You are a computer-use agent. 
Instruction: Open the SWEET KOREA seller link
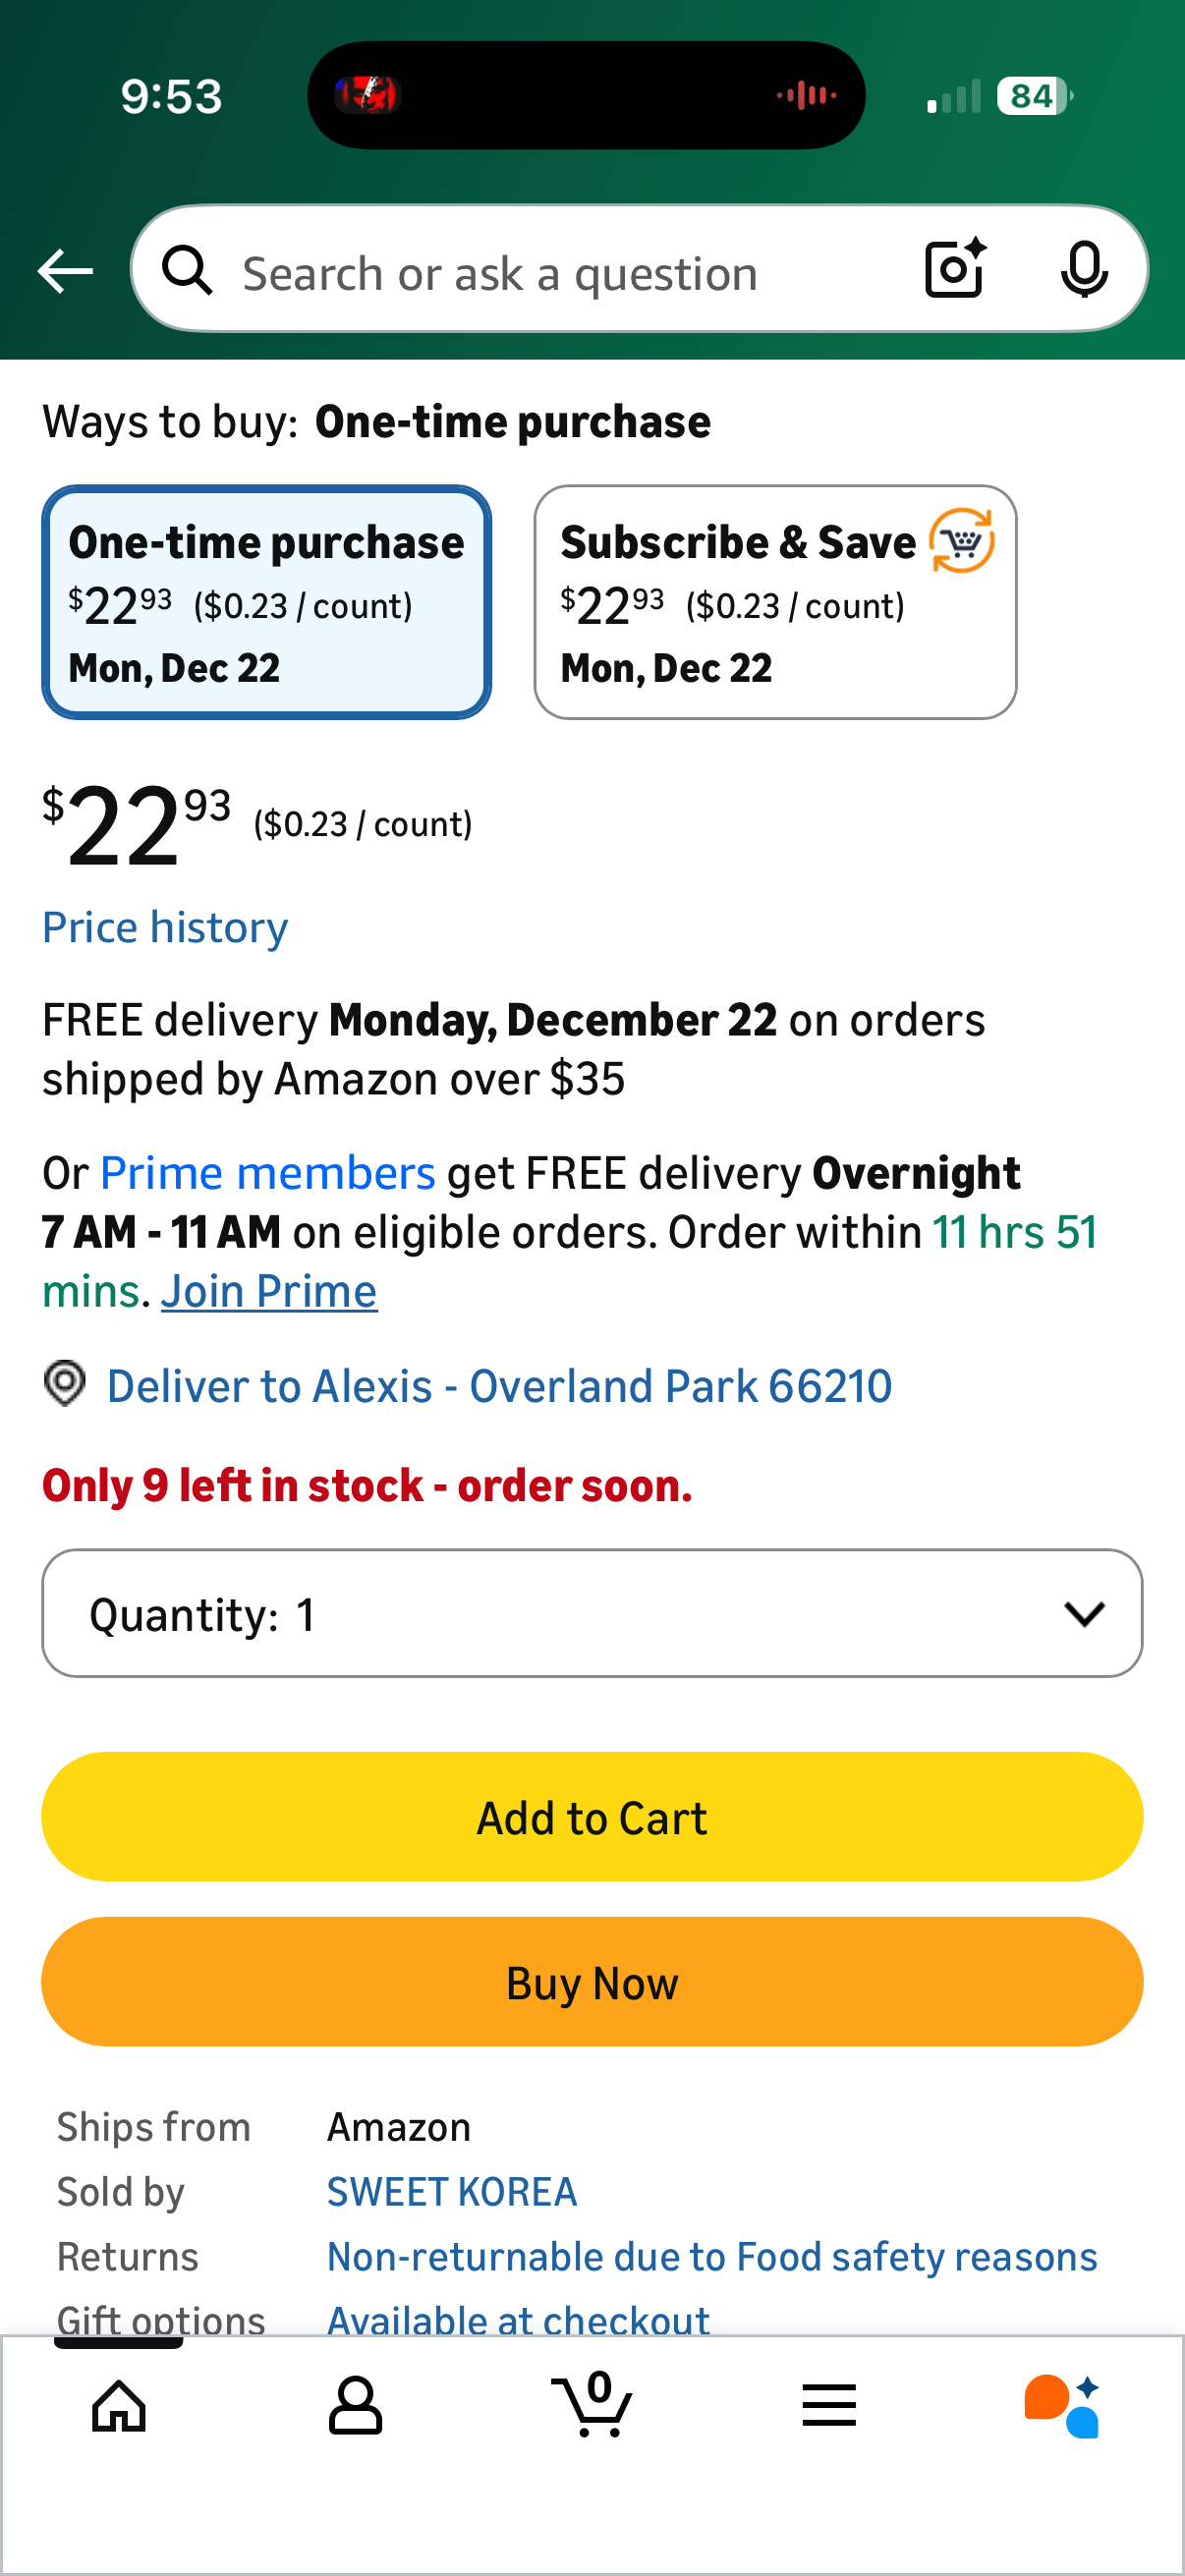(452, 2191)
